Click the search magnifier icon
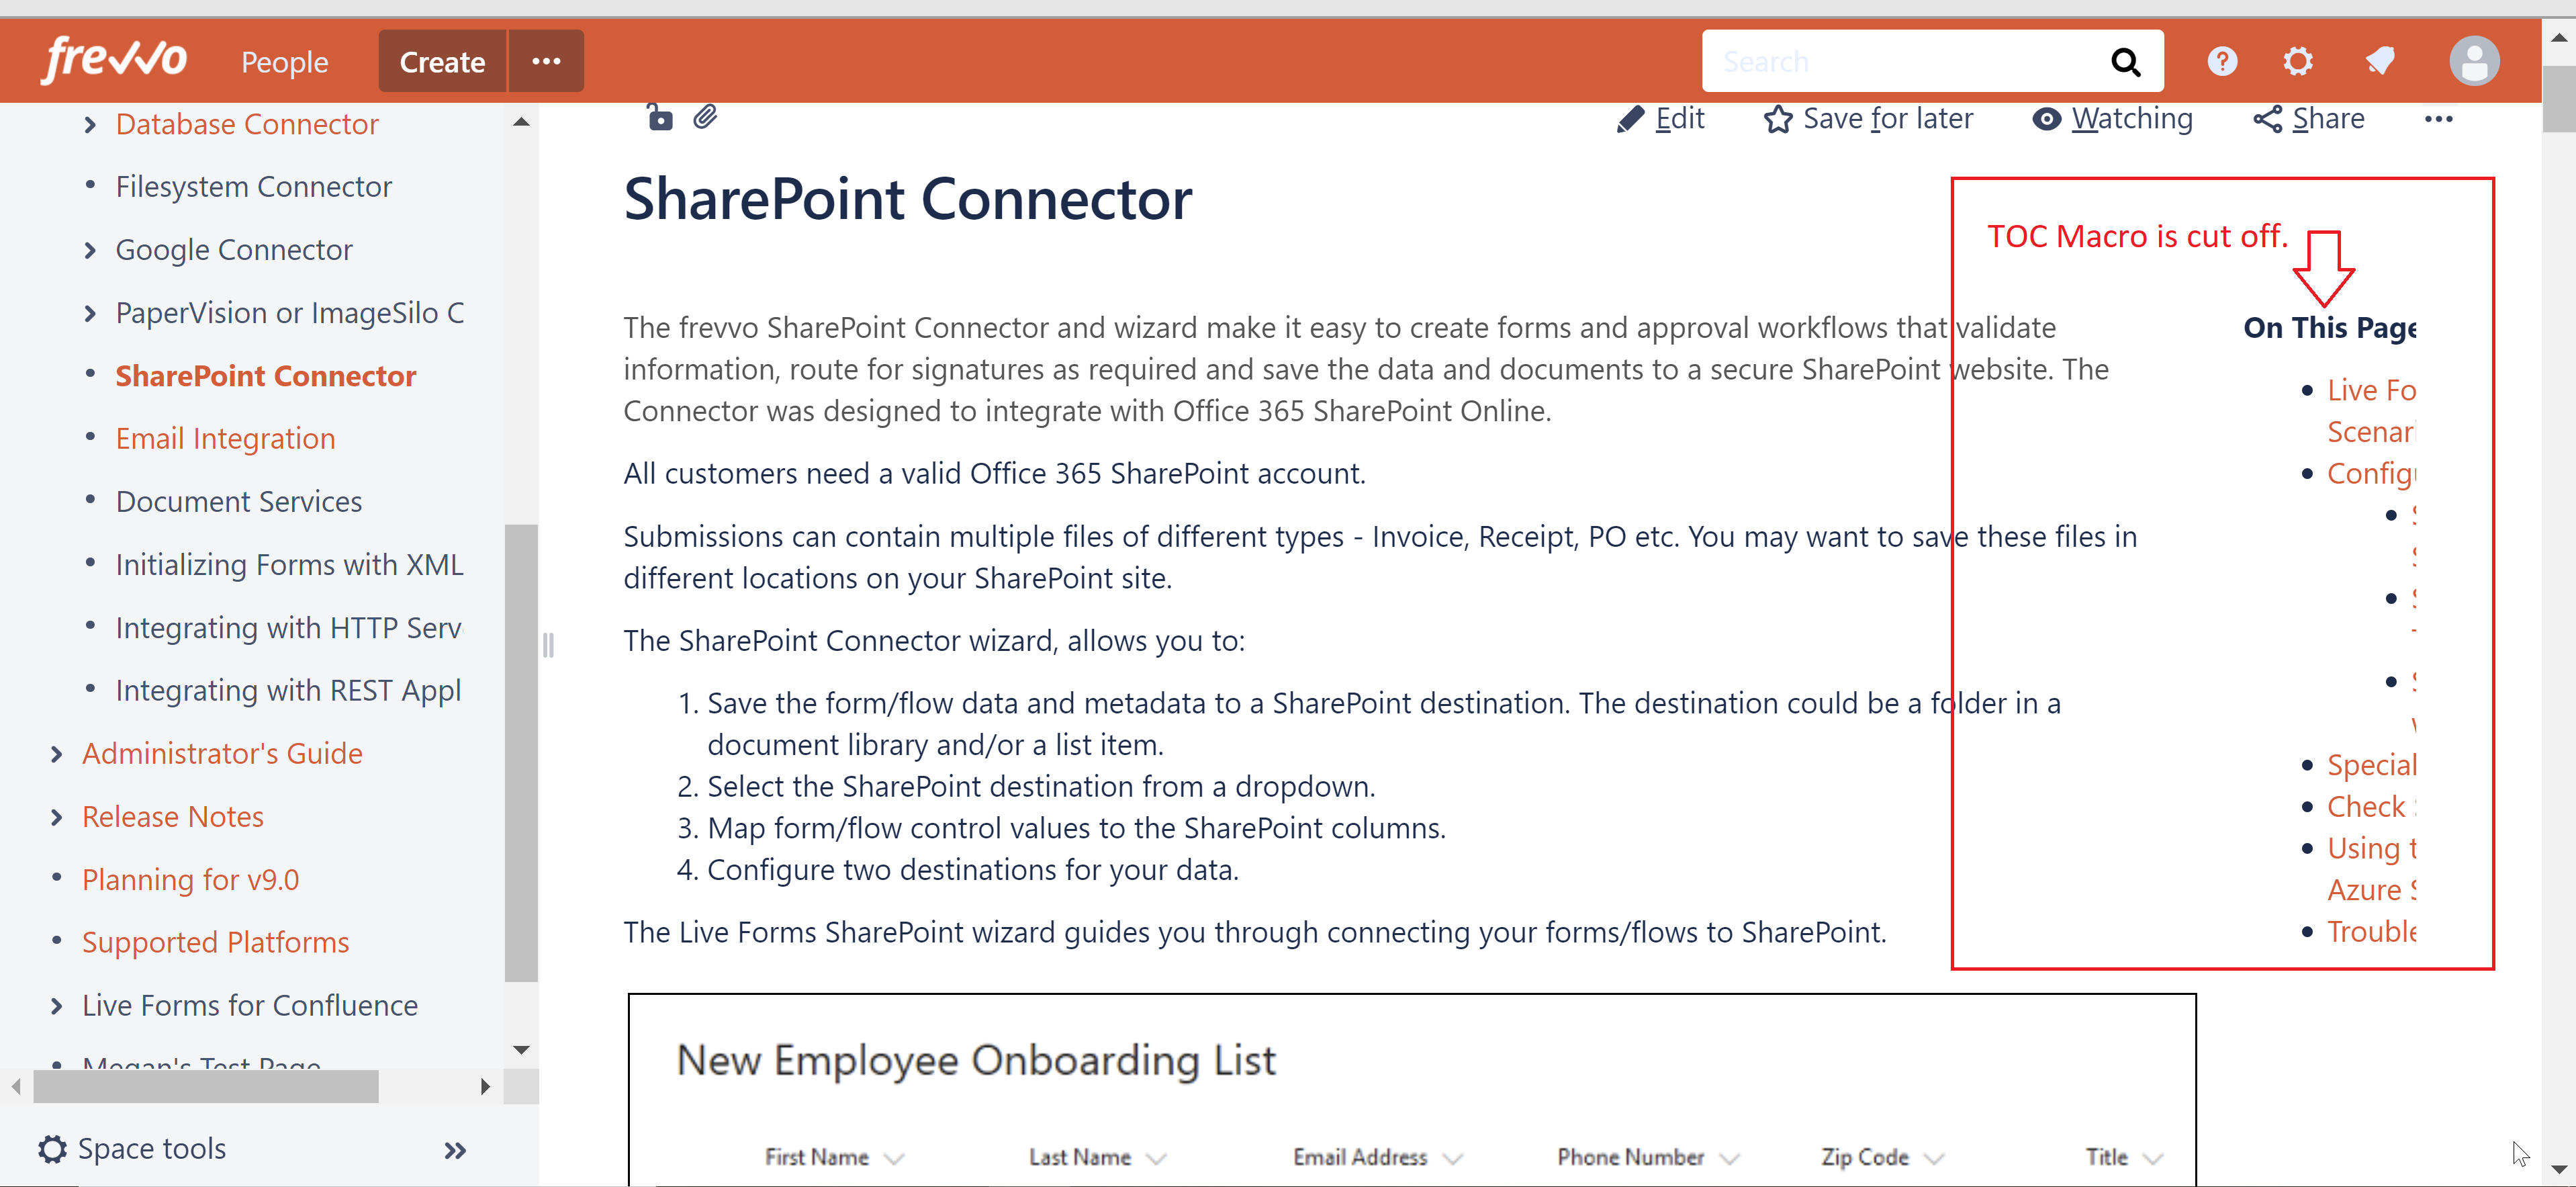 [x=2125, y=62]
